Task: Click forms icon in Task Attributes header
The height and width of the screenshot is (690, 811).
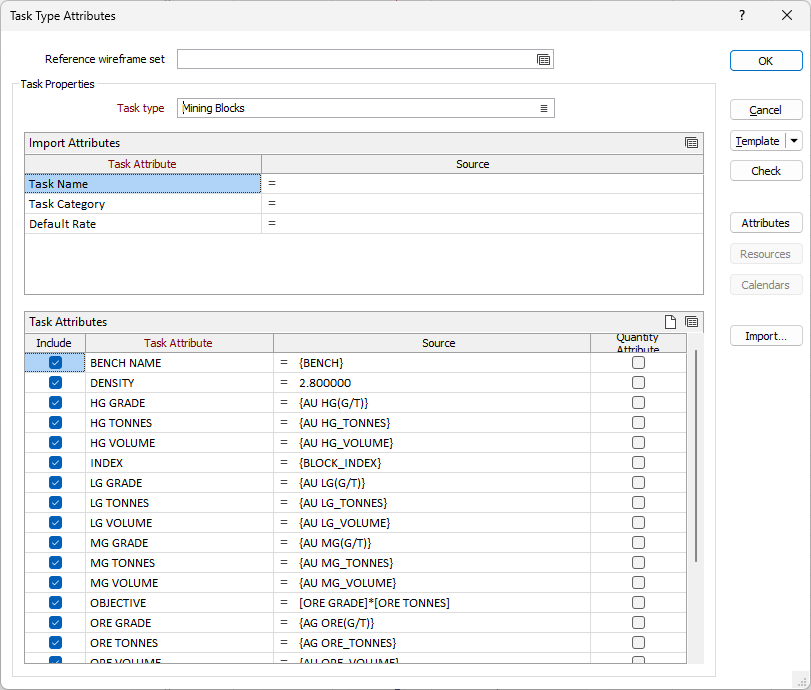Action: [x=692, y=322]
